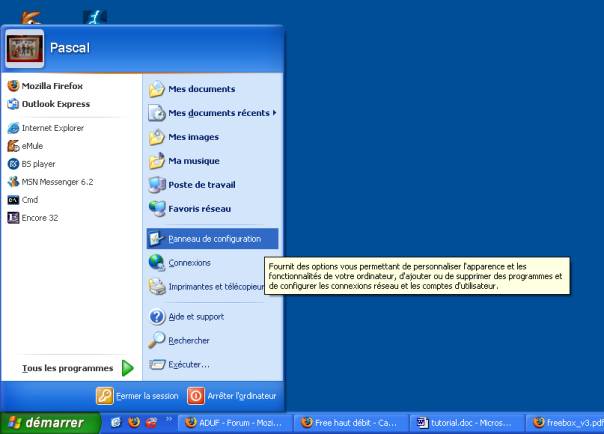
Task: Expand Tous les programmes green arrow
Action: 128,368
